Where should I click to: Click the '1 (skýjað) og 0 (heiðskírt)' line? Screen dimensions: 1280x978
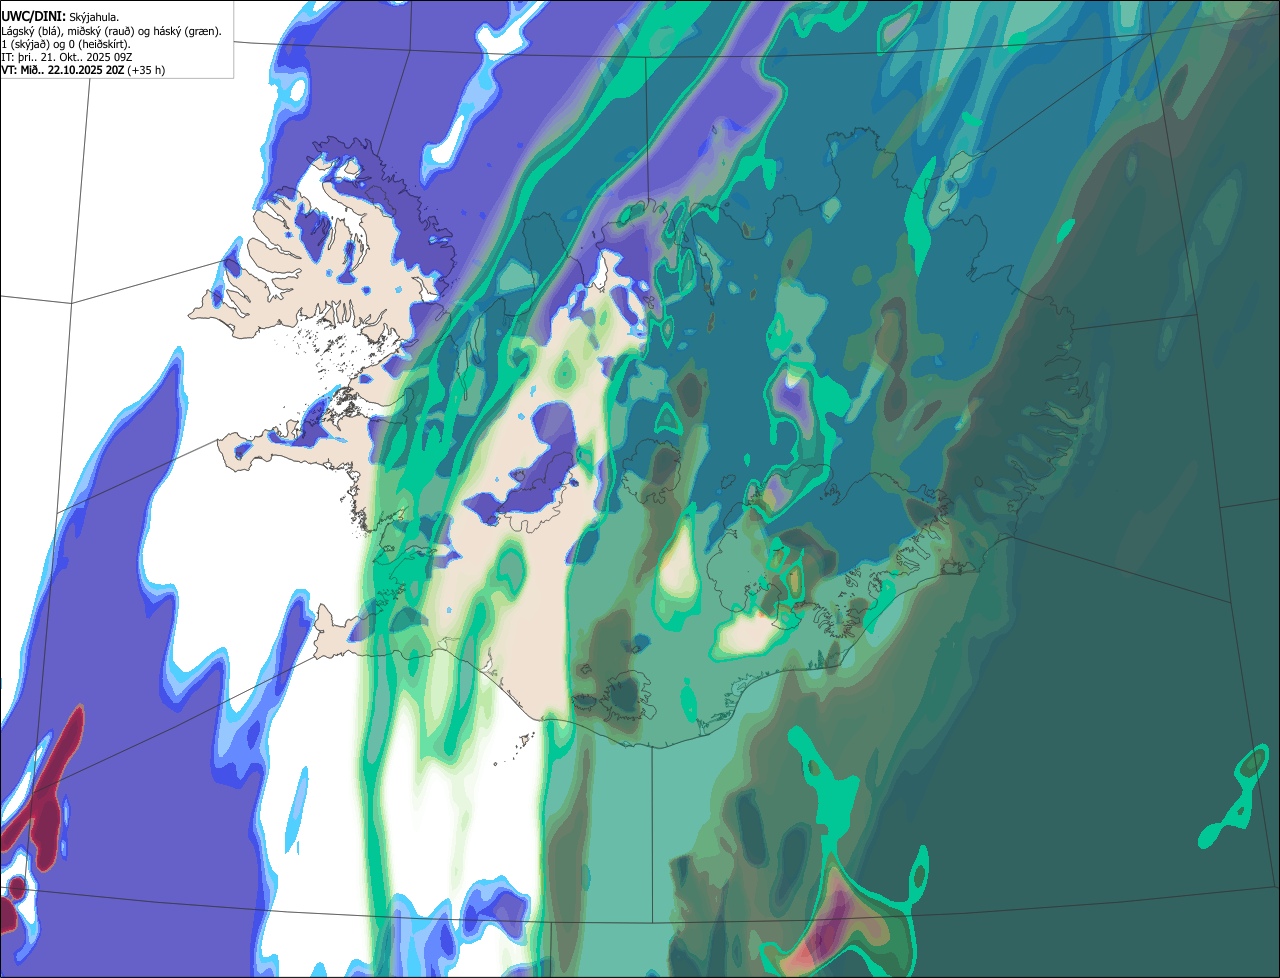click(66, 44)
